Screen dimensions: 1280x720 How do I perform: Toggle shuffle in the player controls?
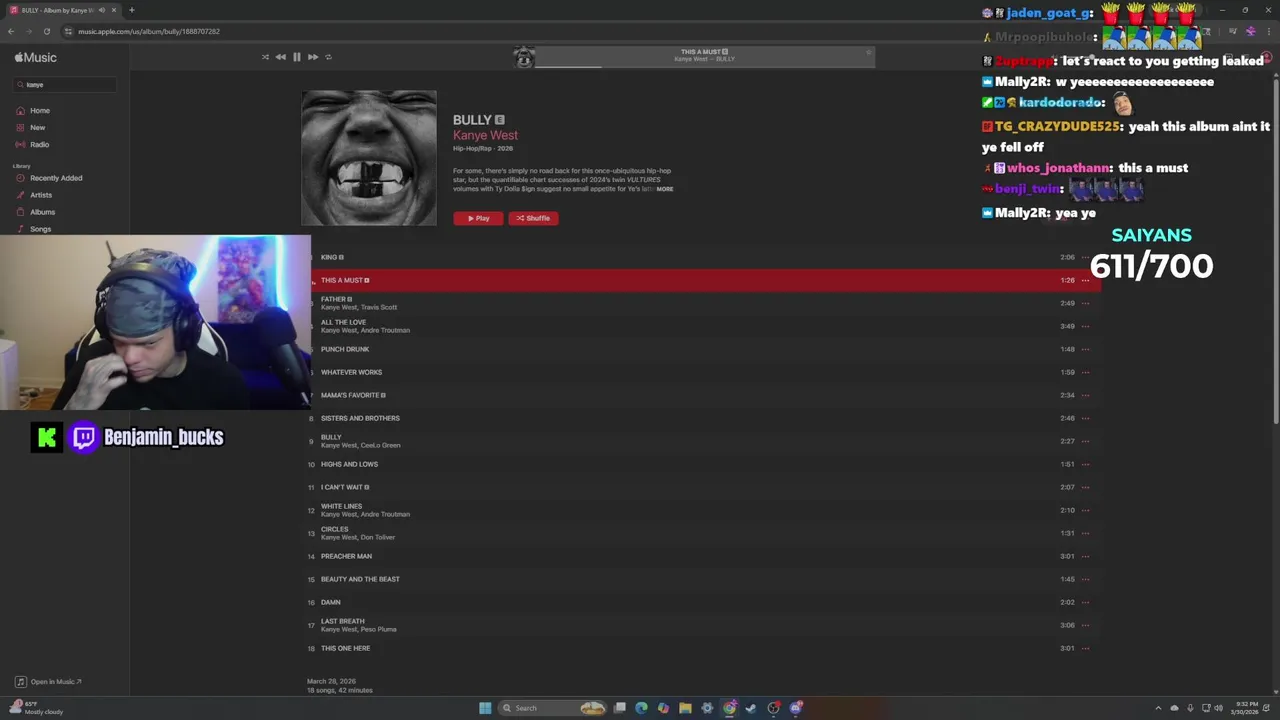265,57
